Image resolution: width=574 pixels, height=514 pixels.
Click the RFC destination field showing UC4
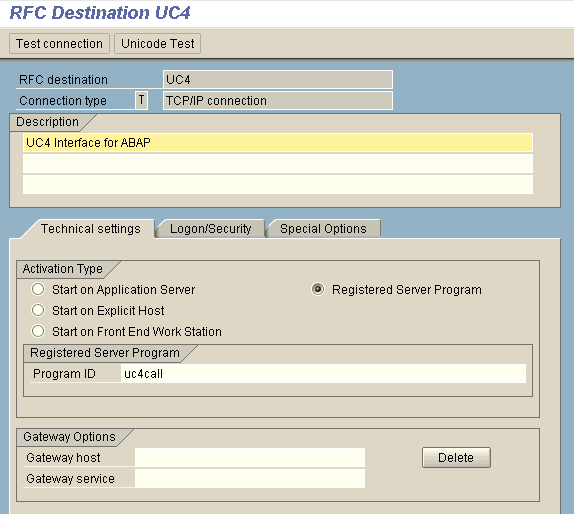(x=278, y=79)
